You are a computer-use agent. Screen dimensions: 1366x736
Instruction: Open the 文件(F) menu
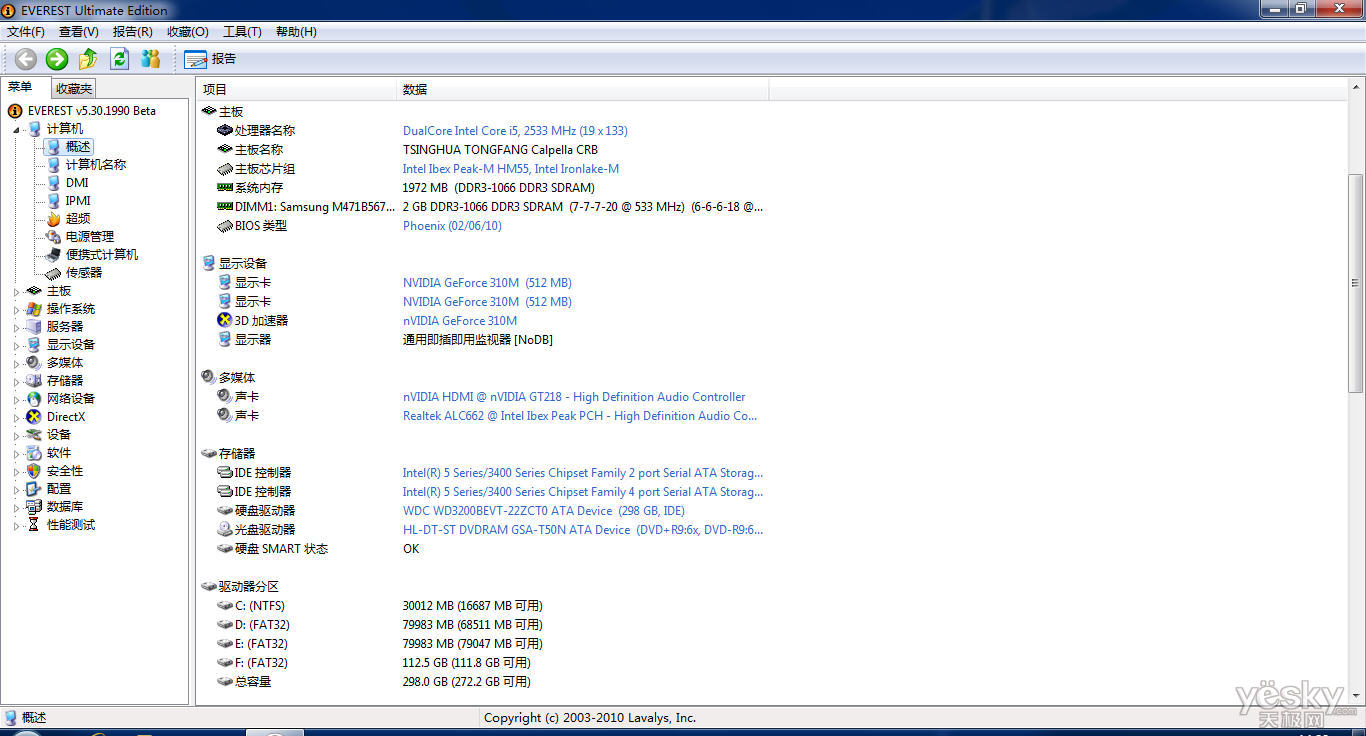tap(26, 32)
